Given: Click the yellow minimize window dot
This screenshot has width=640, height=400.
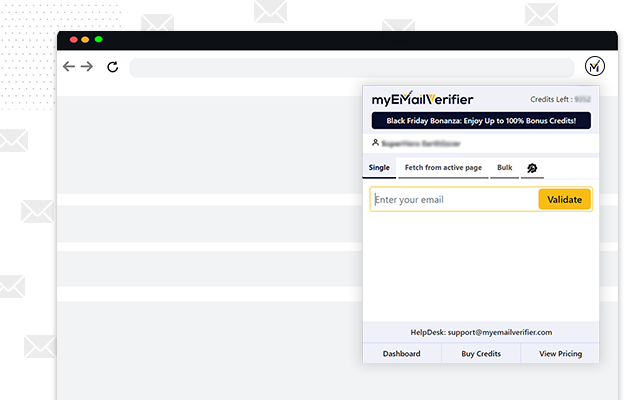Looking at the screenshot, I should [x=85, y=40].
